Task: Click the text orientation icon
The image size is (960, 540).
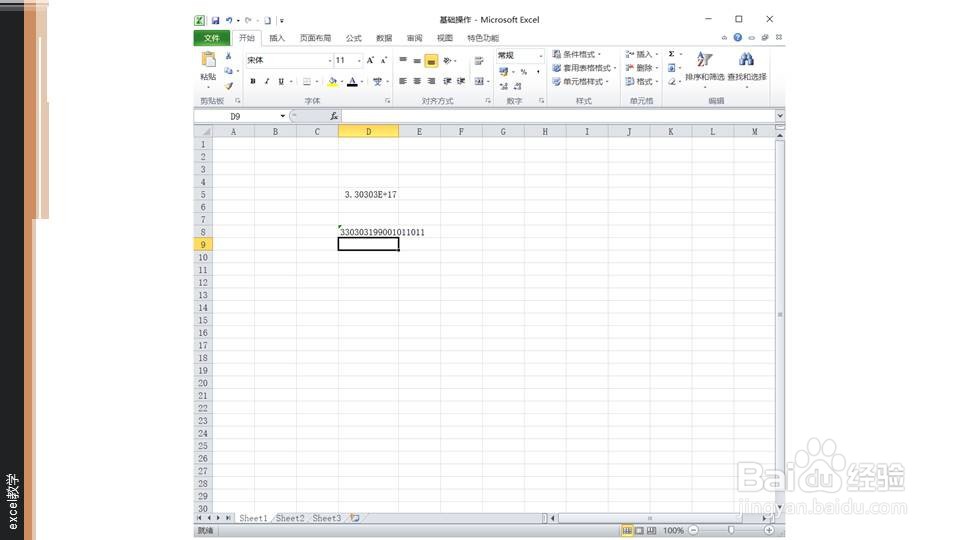Action: coord(448,61)
